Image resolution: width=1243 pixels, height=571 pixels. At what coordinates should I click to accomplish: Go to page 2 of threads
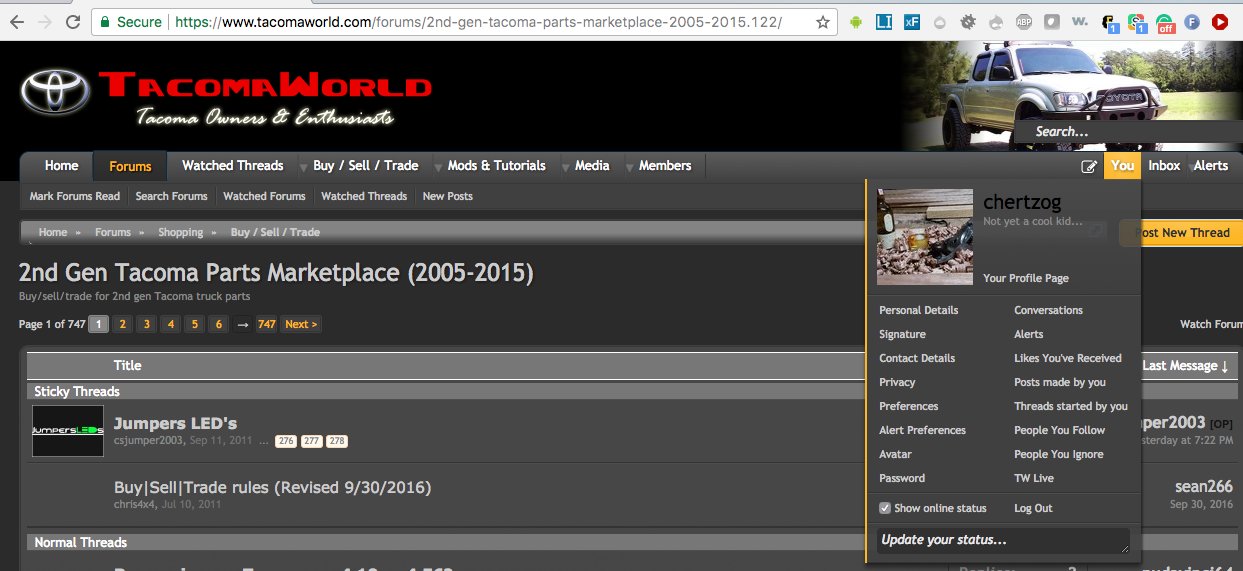coord(122,324)
